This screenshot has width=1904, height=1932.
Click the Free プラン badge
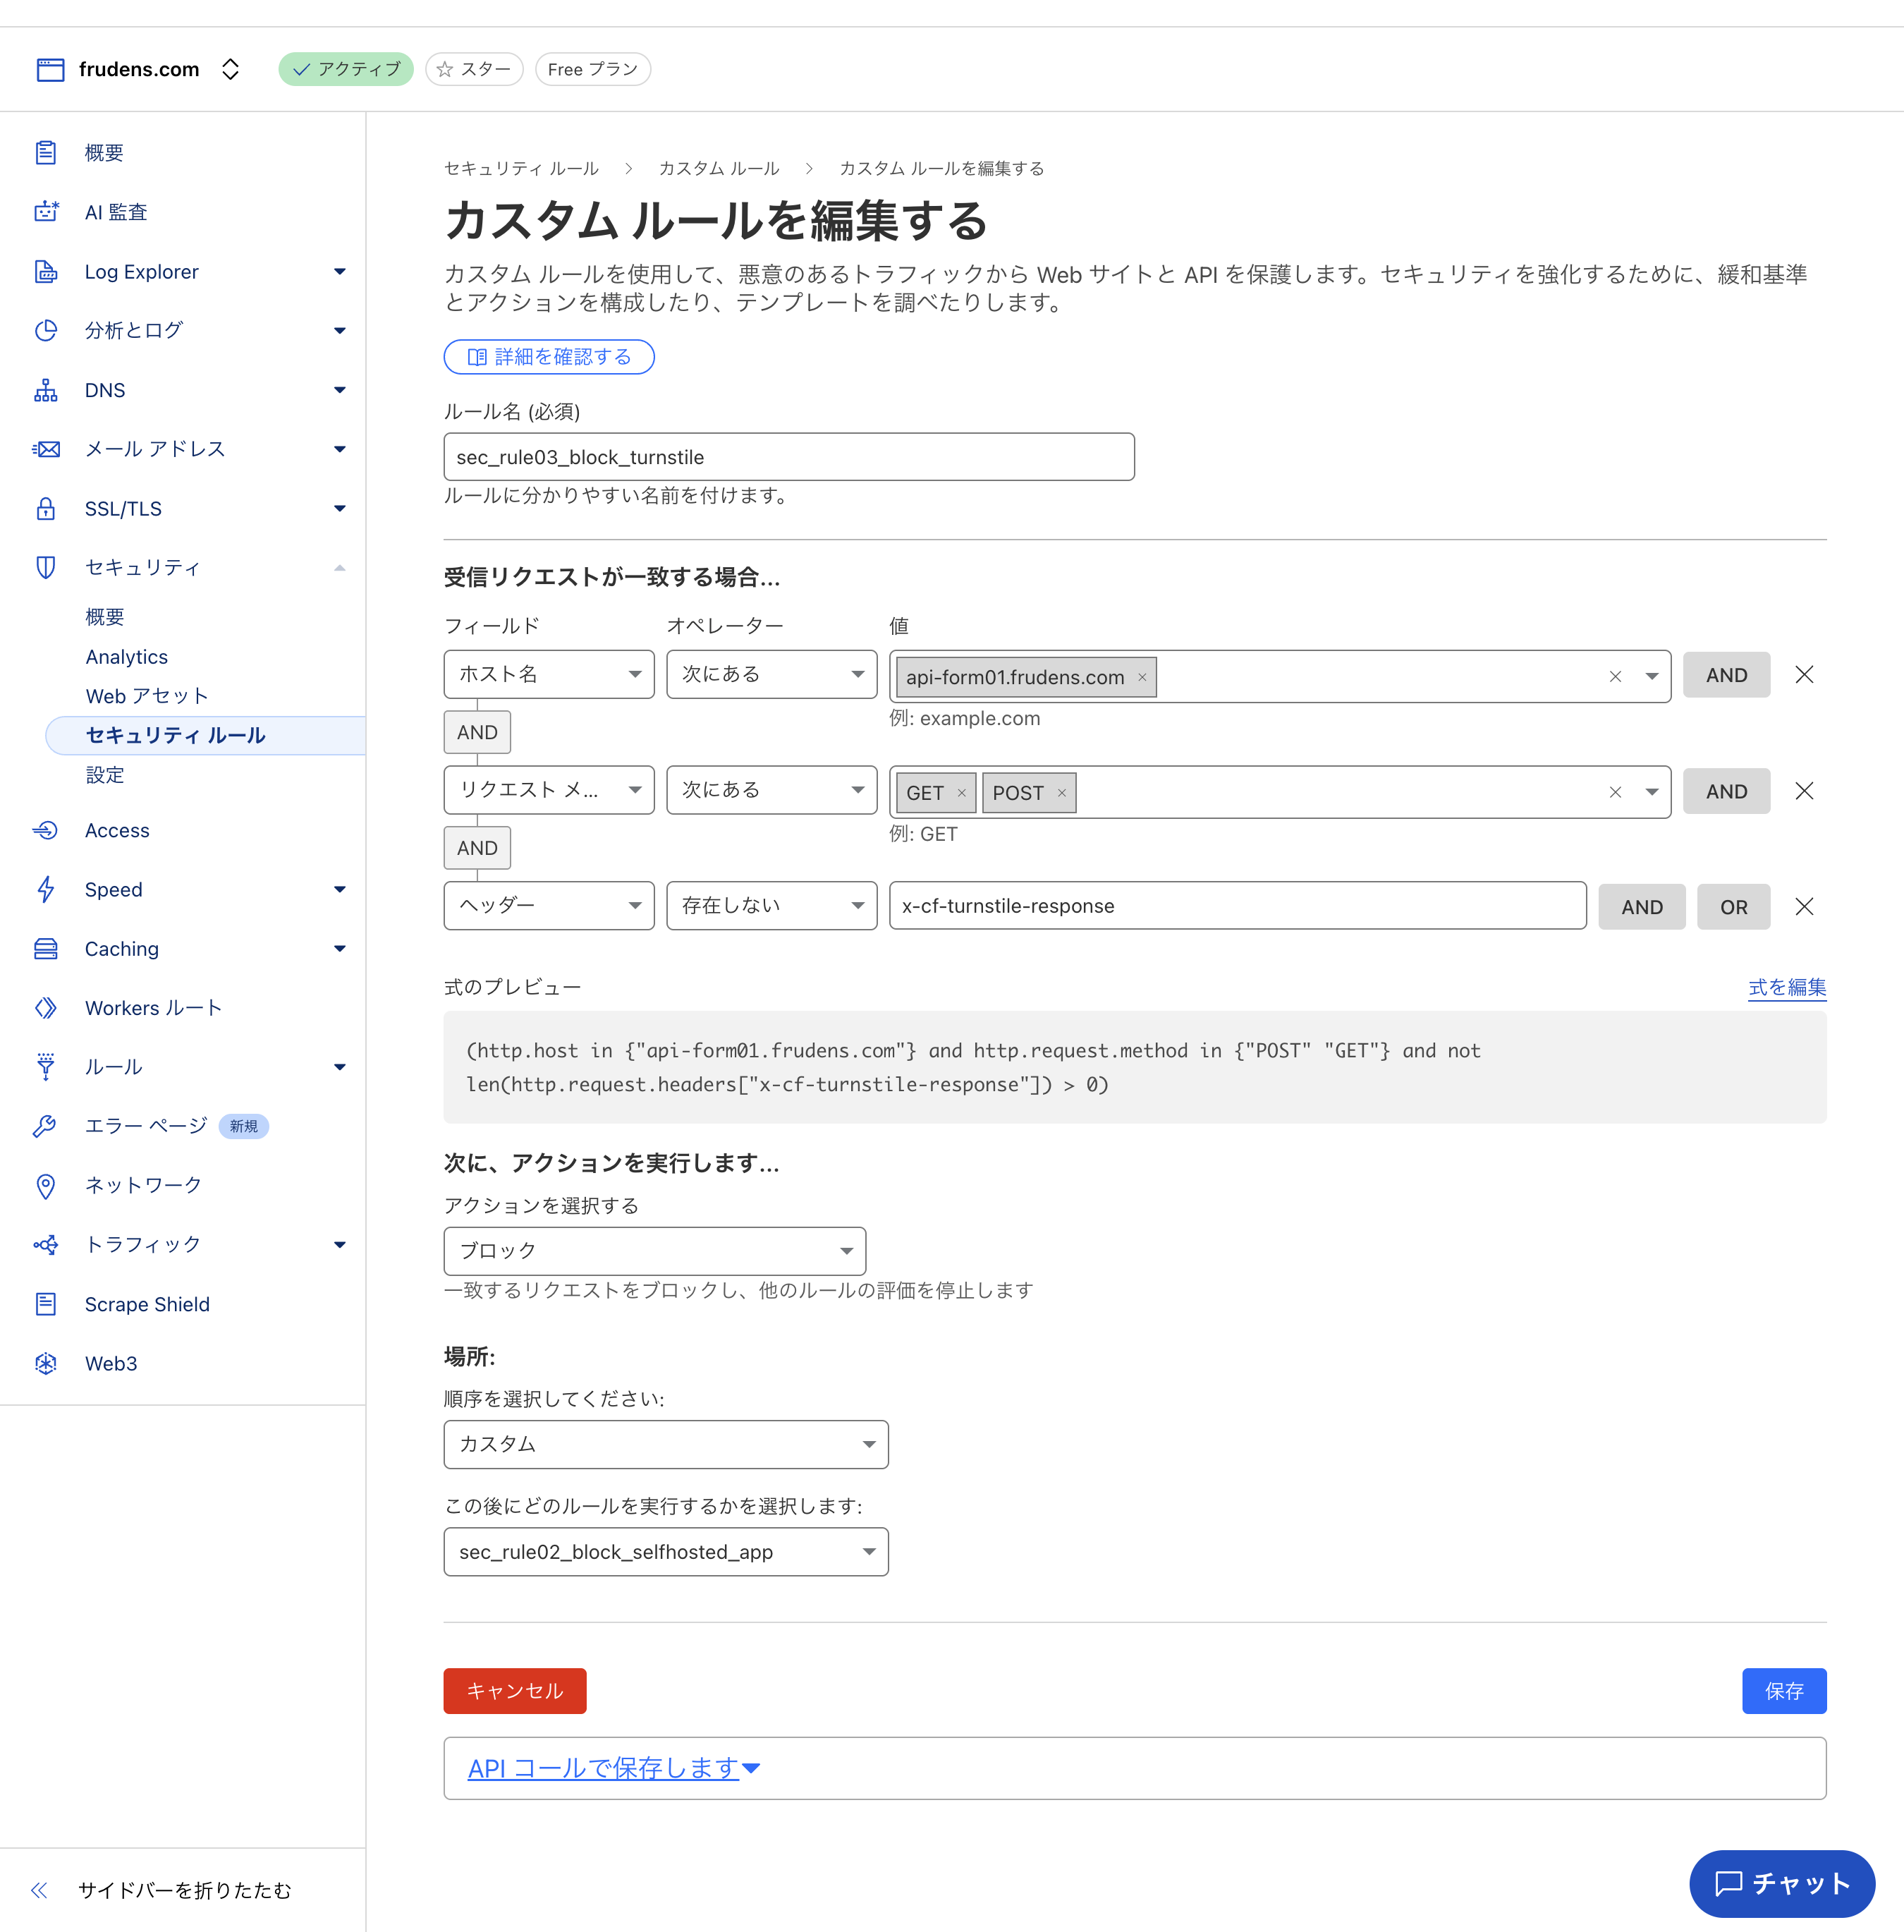[593, 69]
